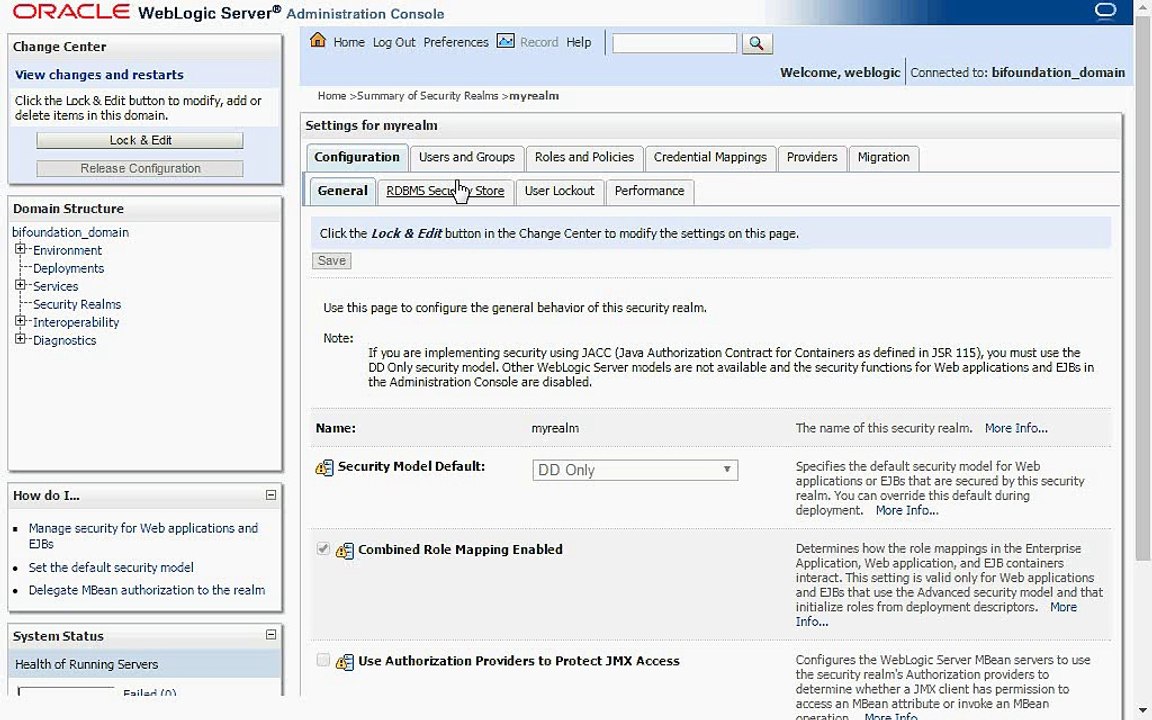Select the General subtab
This screenshot has width=1152, height=720.
(342, 191)
